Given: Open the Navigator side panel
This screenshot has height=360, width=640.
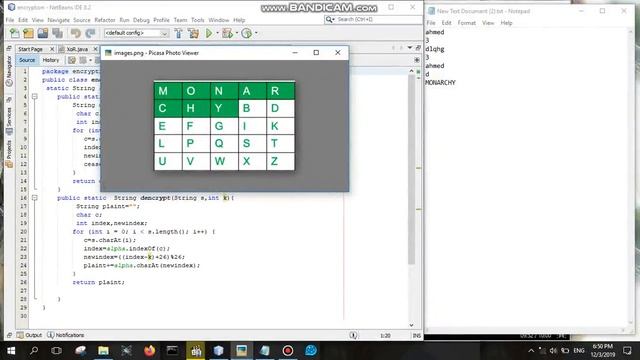Looking at the screenshot, I should 9,70.
